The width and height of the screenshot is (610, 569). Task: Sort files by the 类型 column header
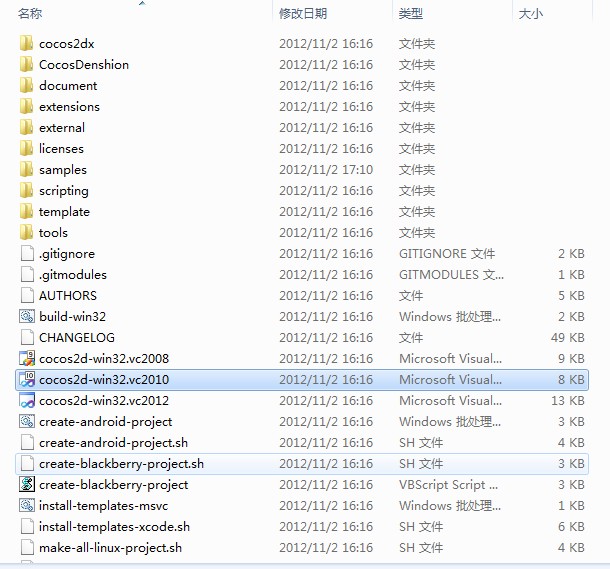pos(411,14)
